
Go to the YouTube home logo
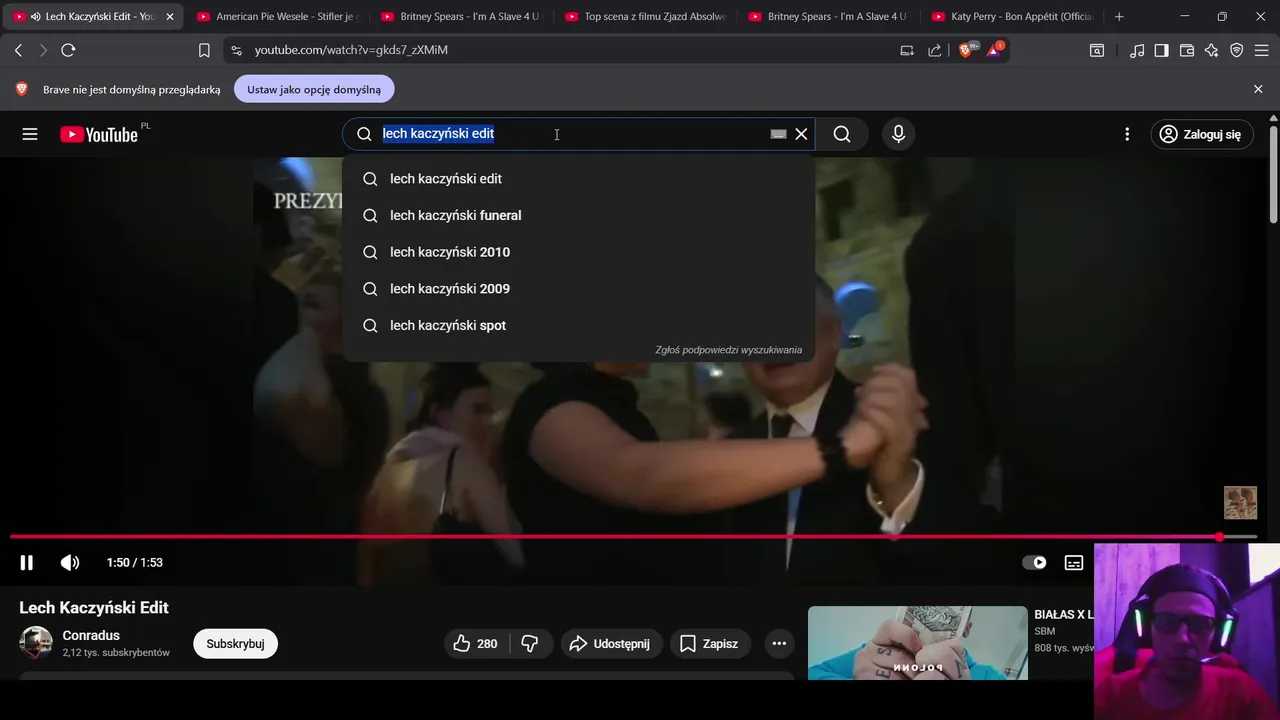click(99, 134)
